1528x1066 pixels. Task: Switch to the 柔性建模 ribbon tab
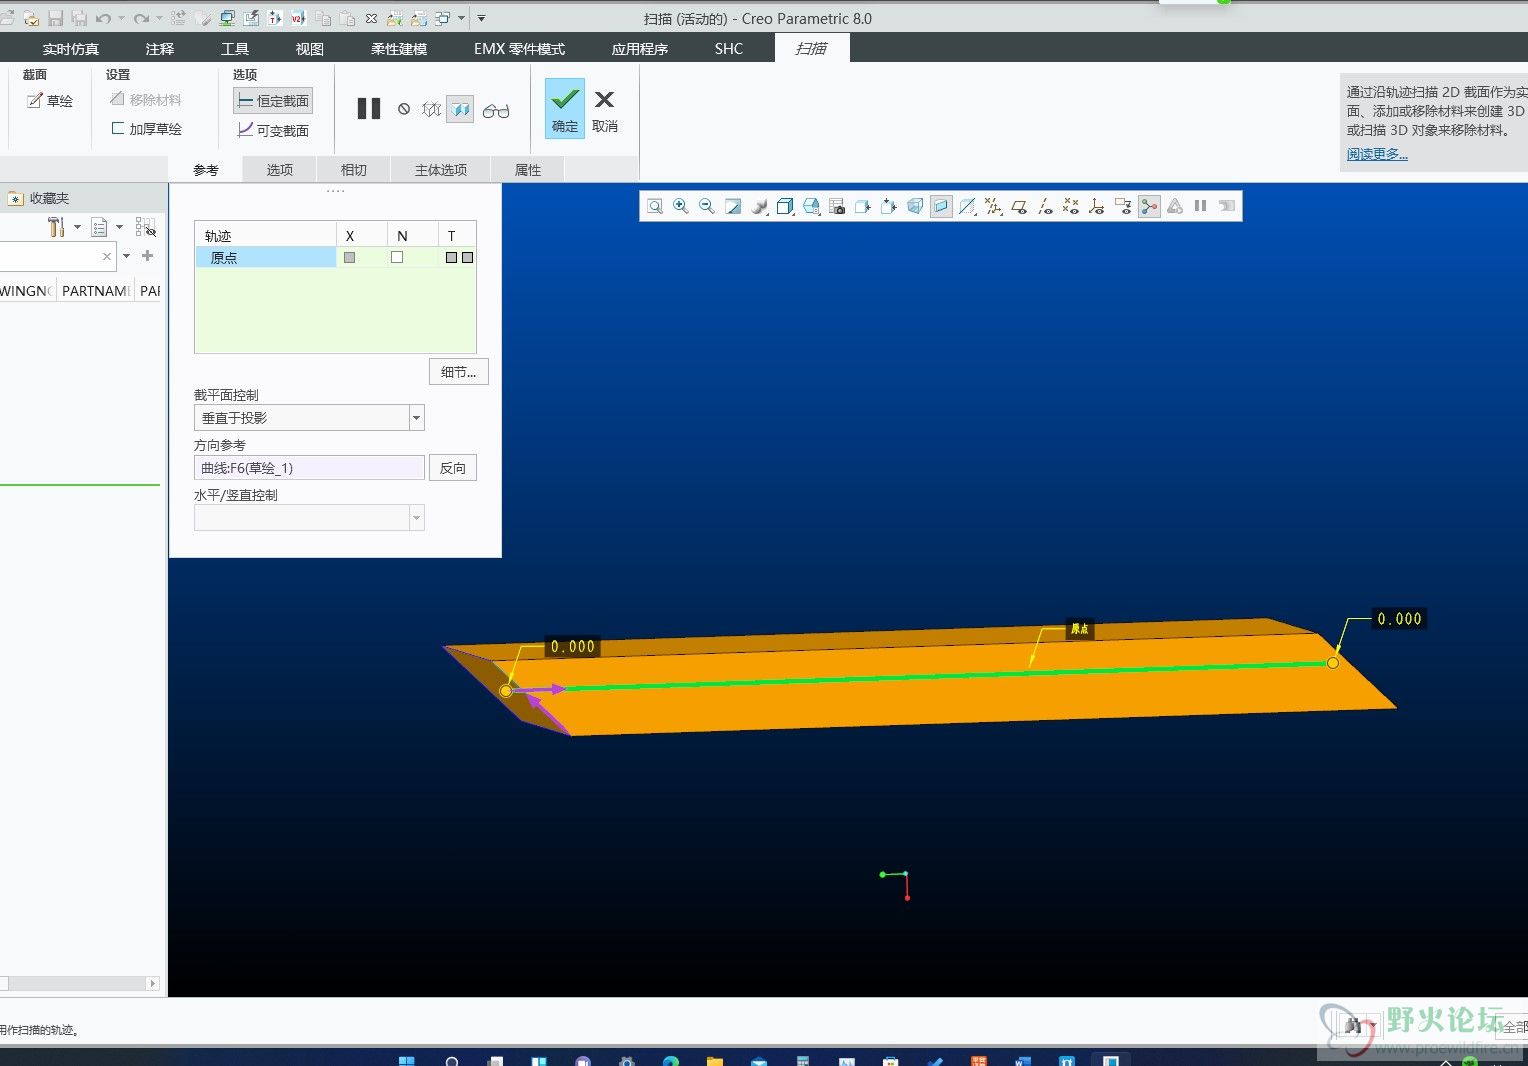click(x=399, y=48)
